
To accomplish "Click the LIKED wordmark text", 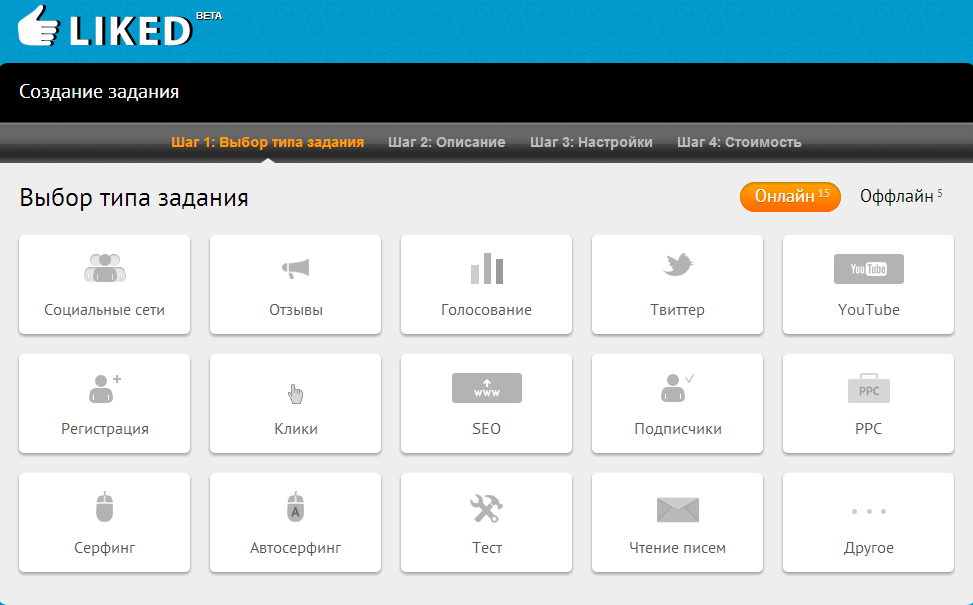I will [x=130, y=31].
